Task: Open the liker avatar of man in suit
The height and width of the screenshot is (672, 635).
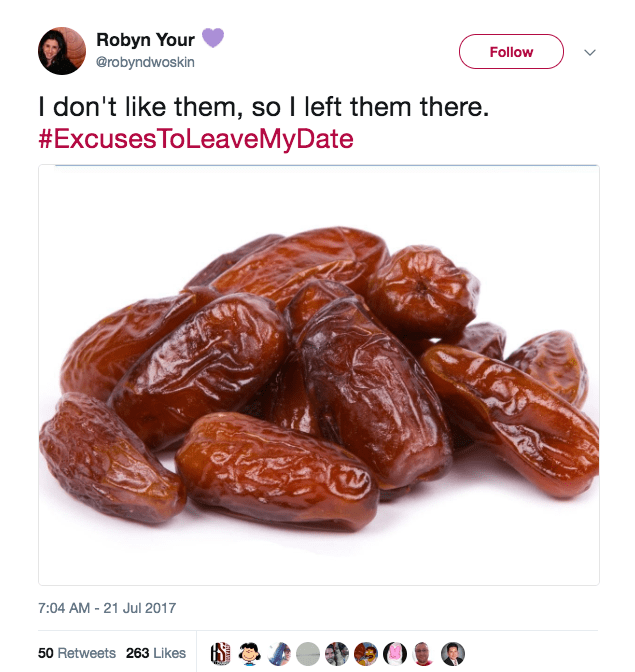Action: 453,653
